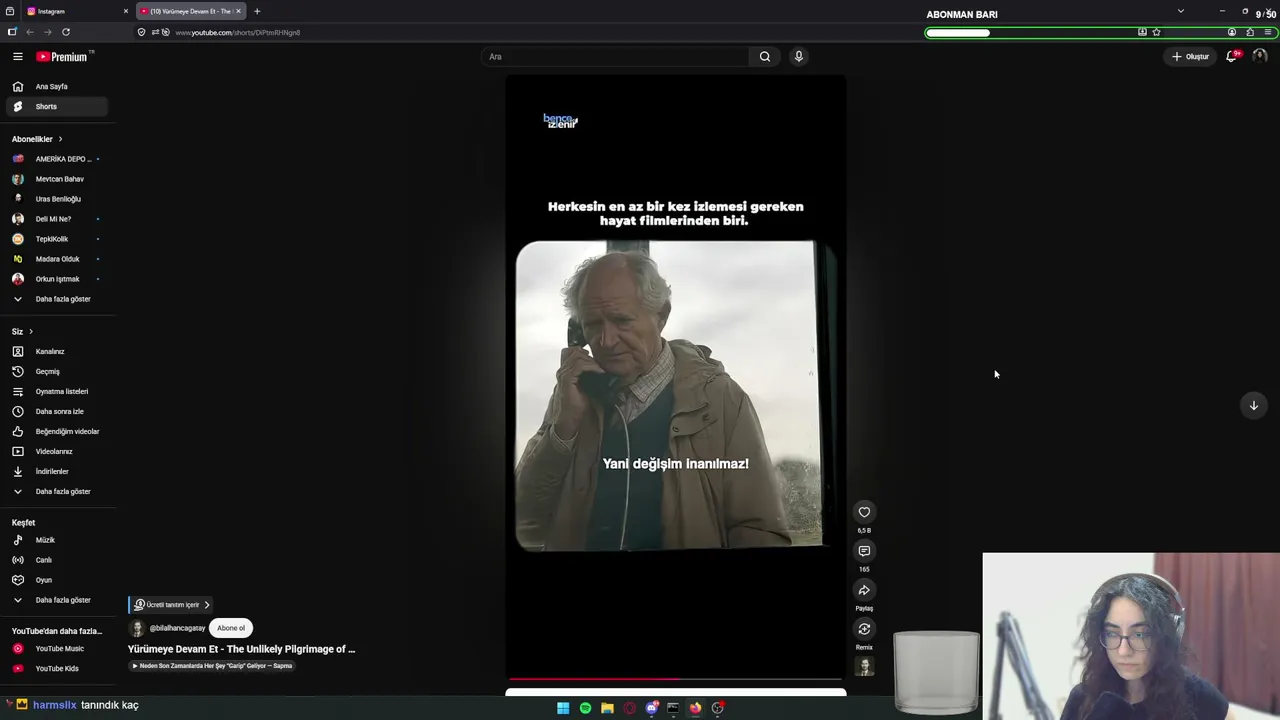The height and width of the screenshot is (720, 1280).
Task: Open the comments on this Short
Action: 864,551
